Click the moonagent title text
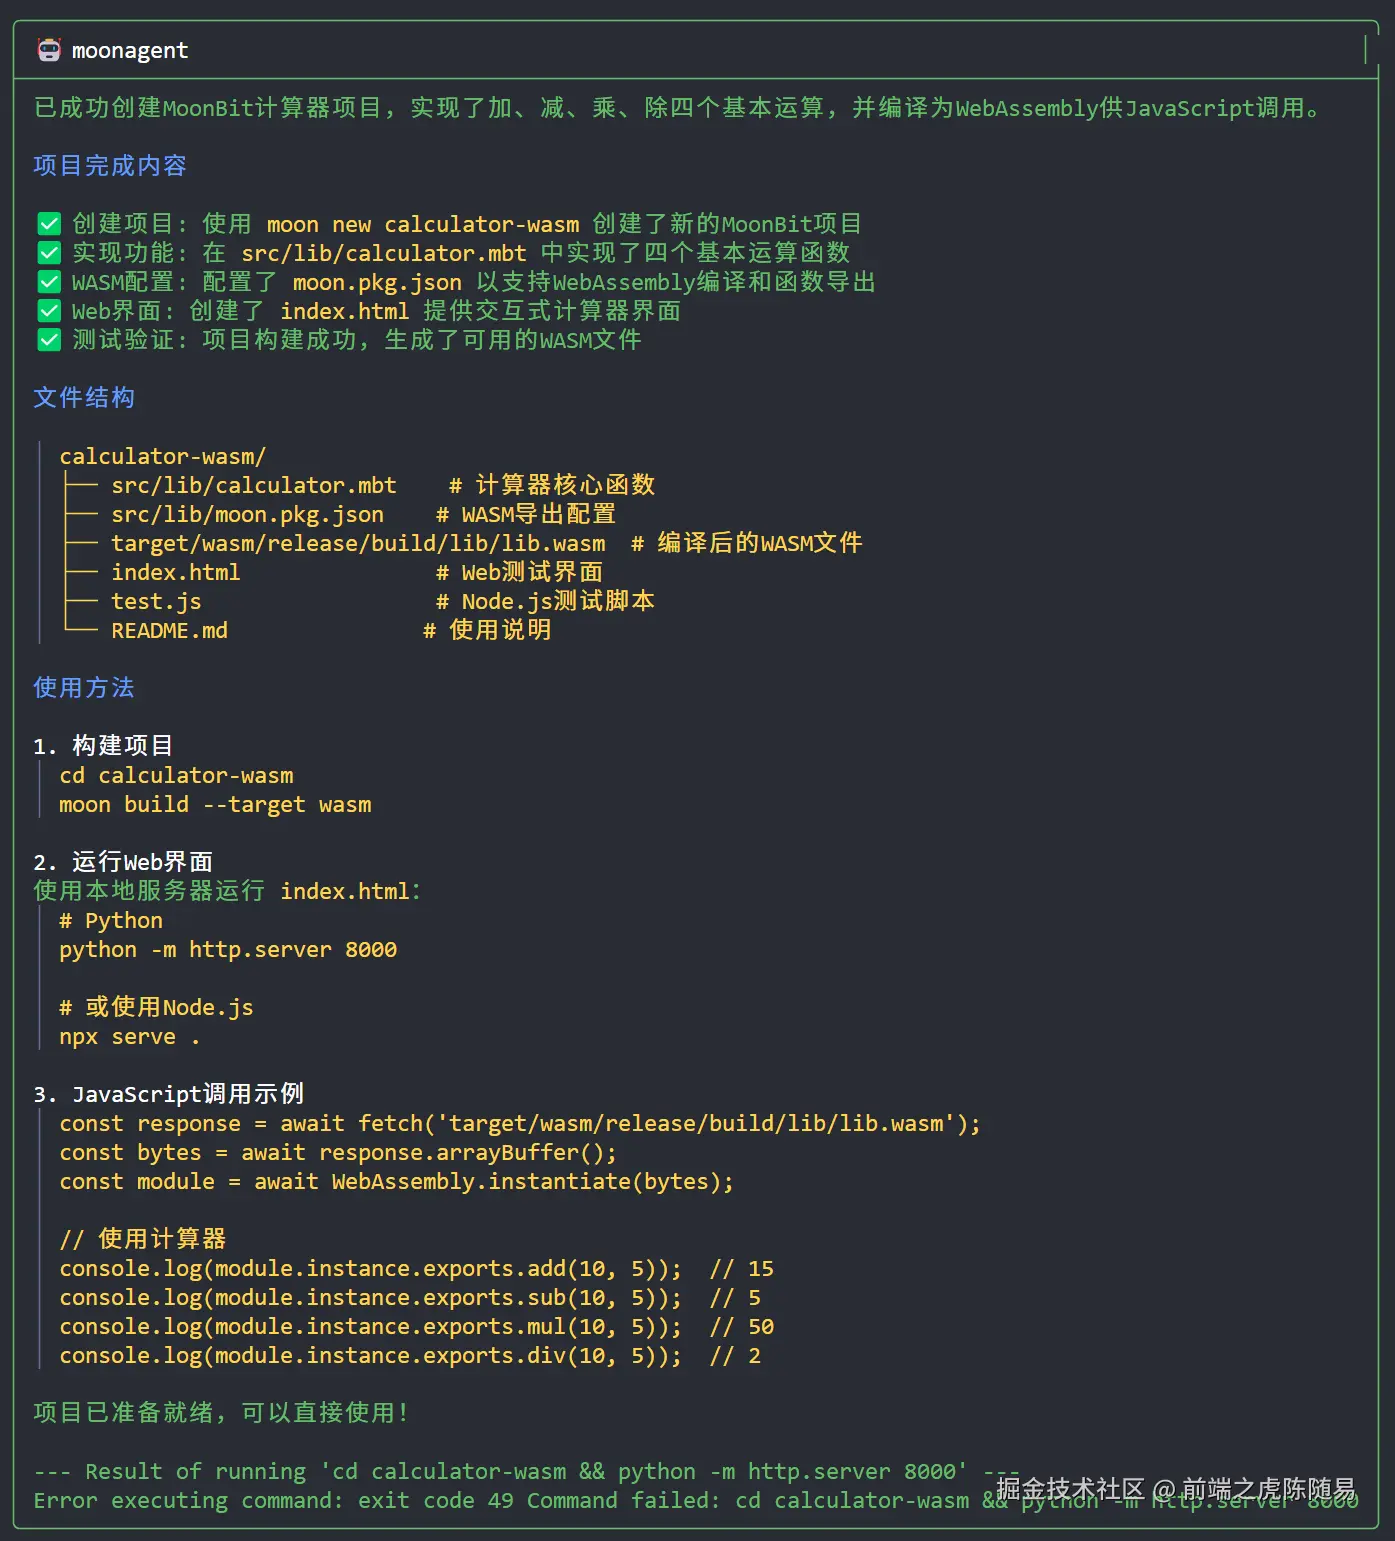The height and width of the screenshot is (1541, 1395). click(x=130, y=50)
